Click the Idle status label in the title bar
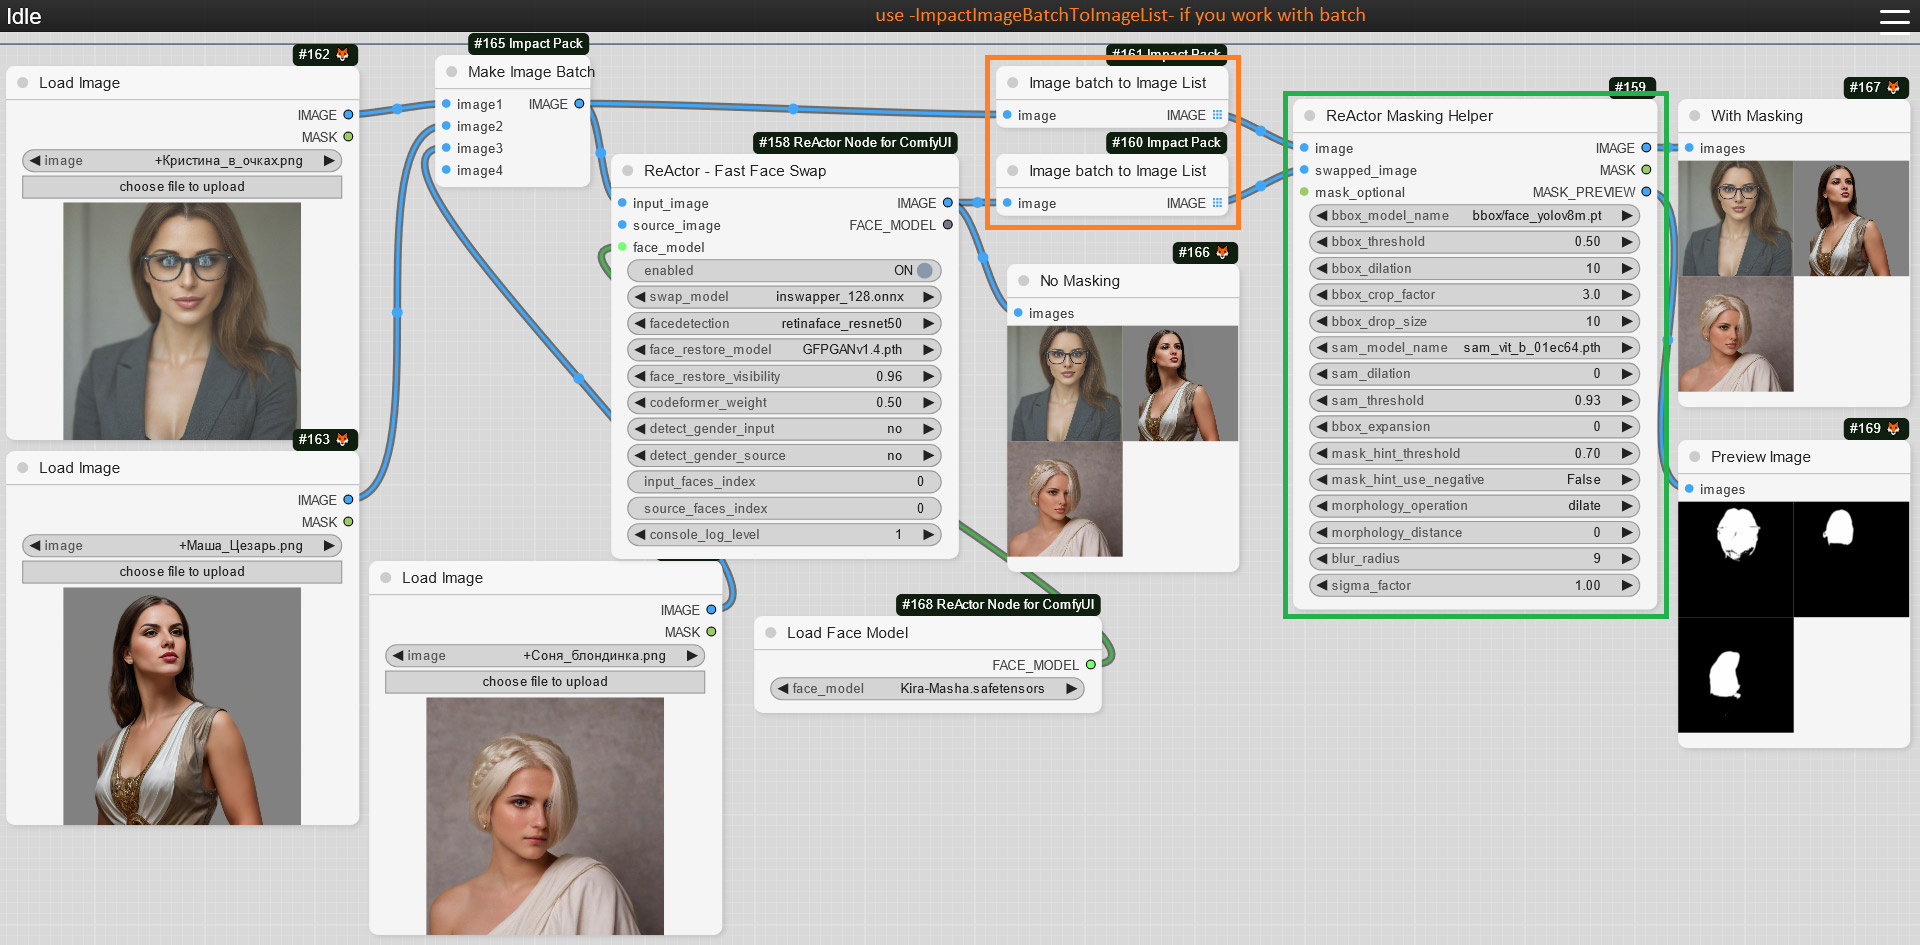Image resolution: width=1920 pixels, height=945 pixels. (x=25, y=16)
